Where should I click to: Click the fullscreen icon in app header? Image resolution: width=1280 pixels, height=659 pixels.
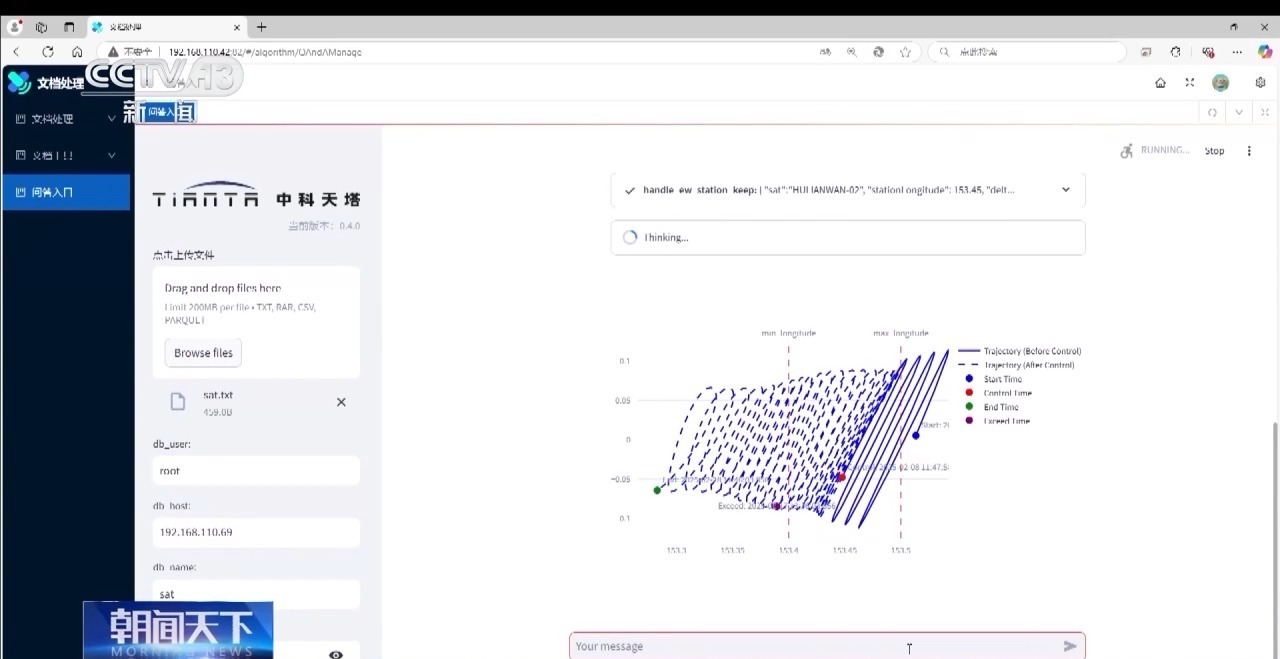(x=1189, y=83)
